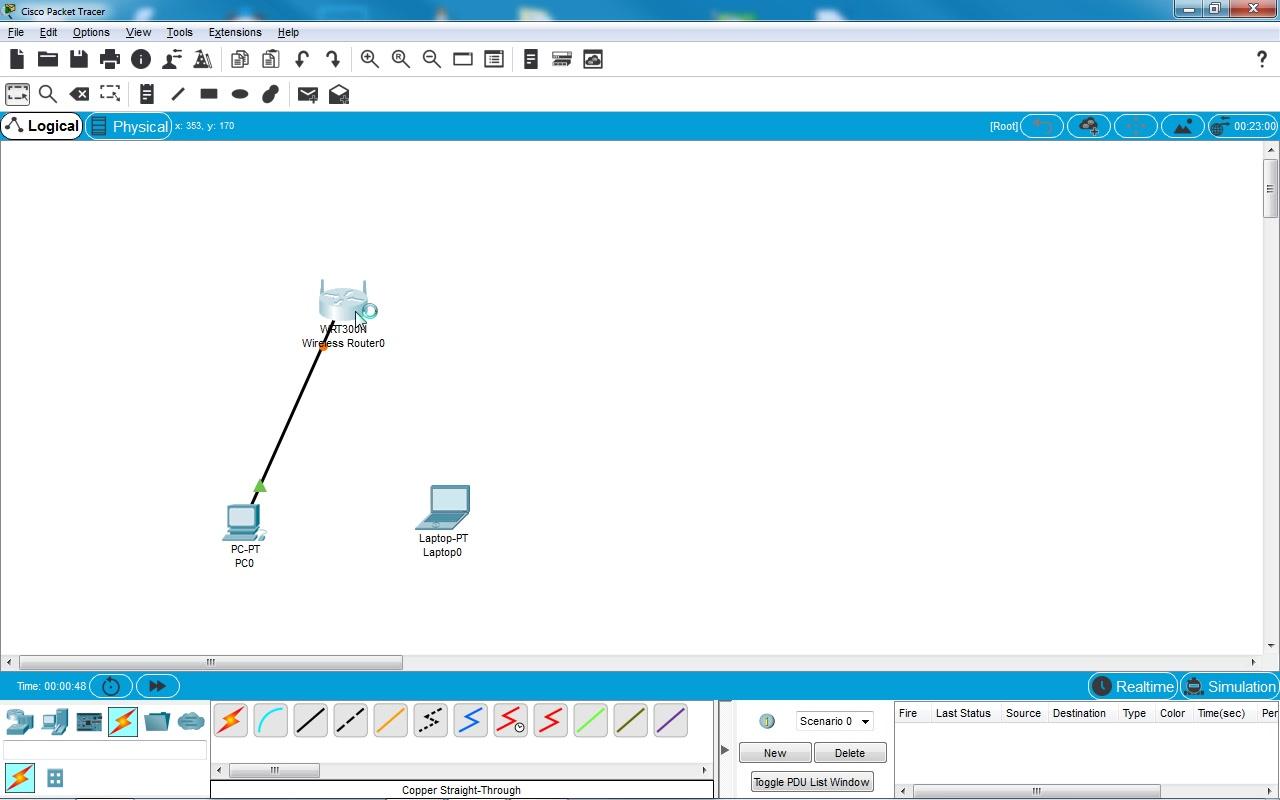Create a new file with the New icon
This screenshot has width=1280, height=800.
tap(16, 60)
